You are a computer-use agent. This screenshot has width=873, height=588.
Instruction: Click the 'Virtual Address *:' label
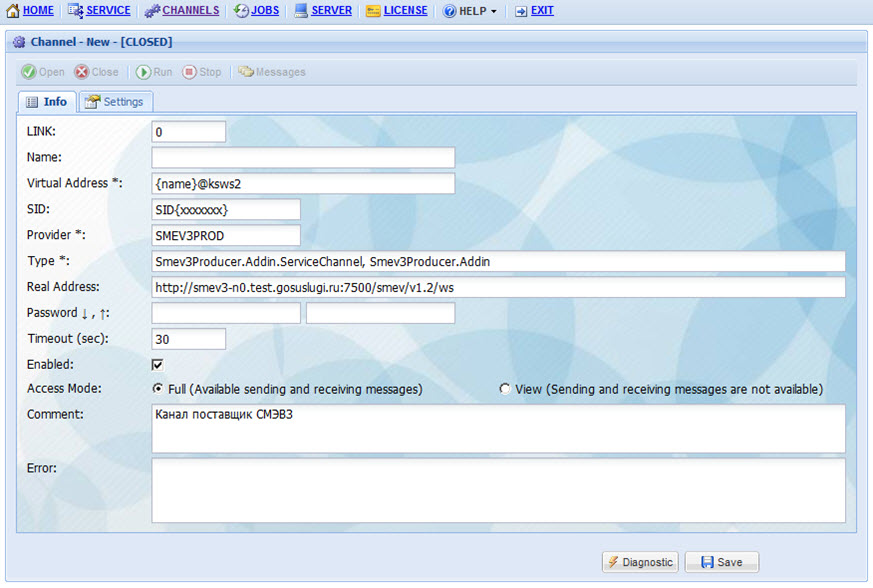pos(75,183)
